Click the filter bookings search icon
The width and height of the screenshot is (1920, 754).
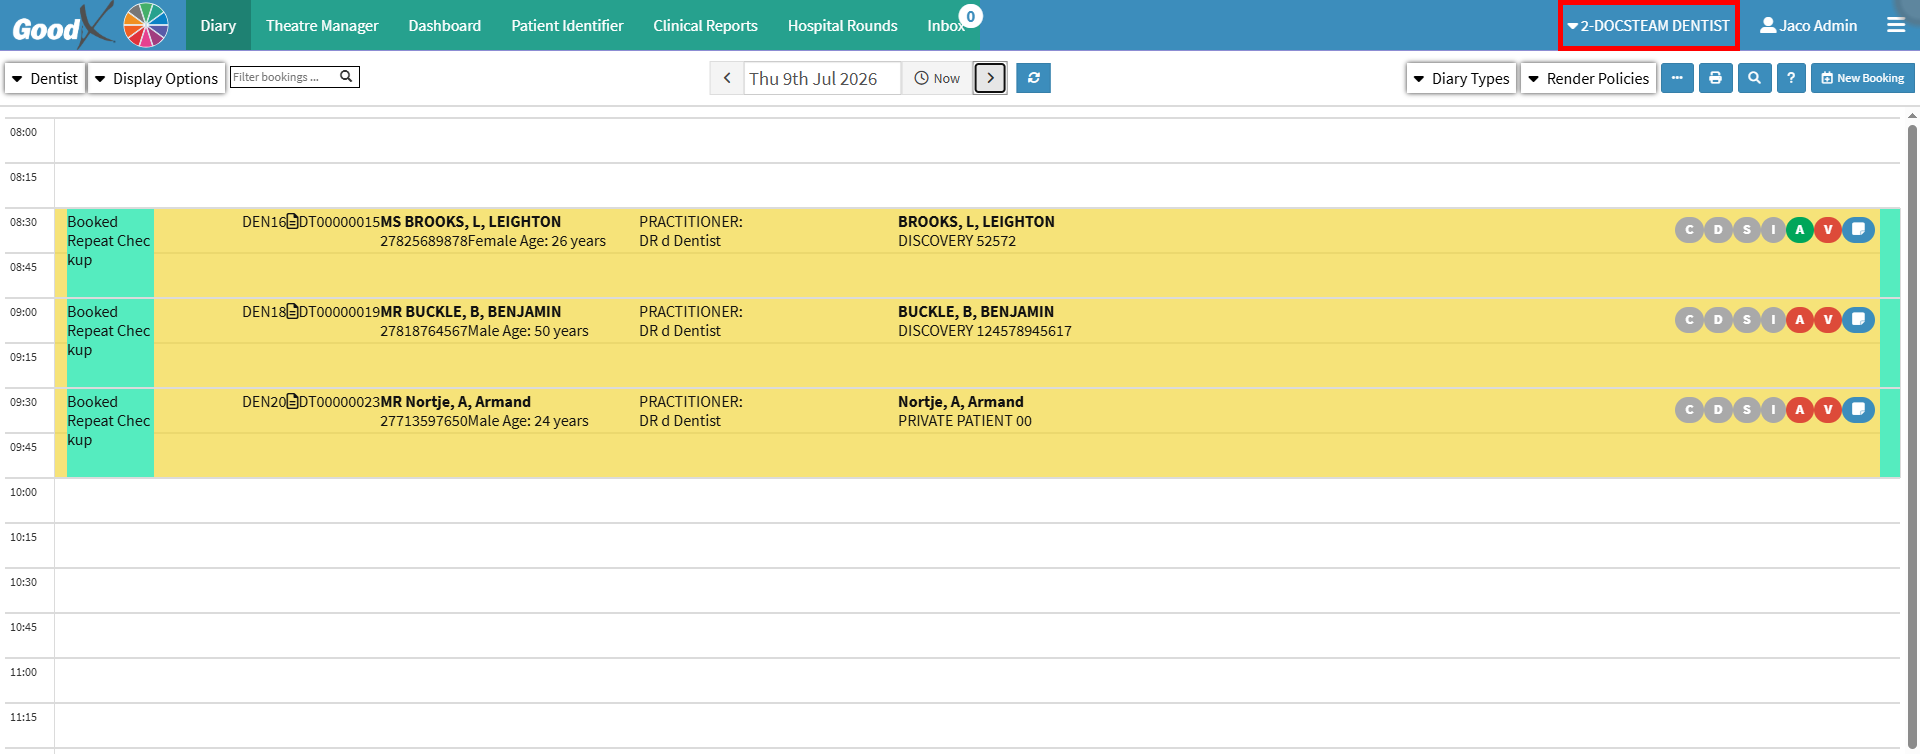(x=346, y=76)
